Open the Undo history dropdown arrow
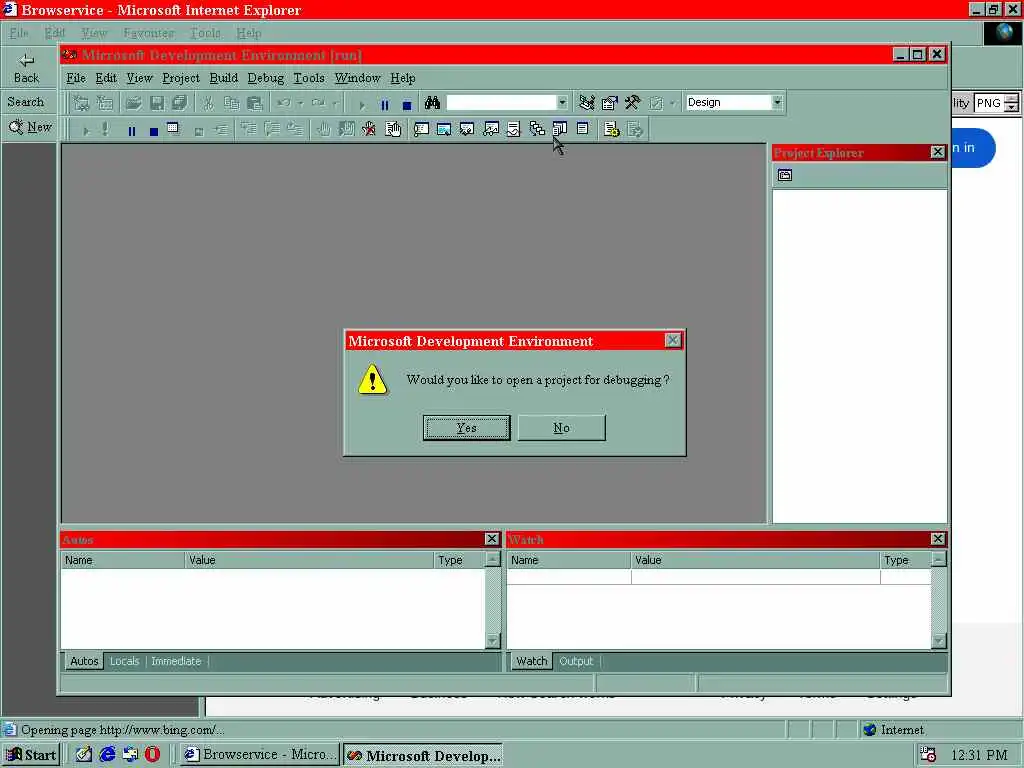Screen dimensions: 1024x768 point(301,103)
